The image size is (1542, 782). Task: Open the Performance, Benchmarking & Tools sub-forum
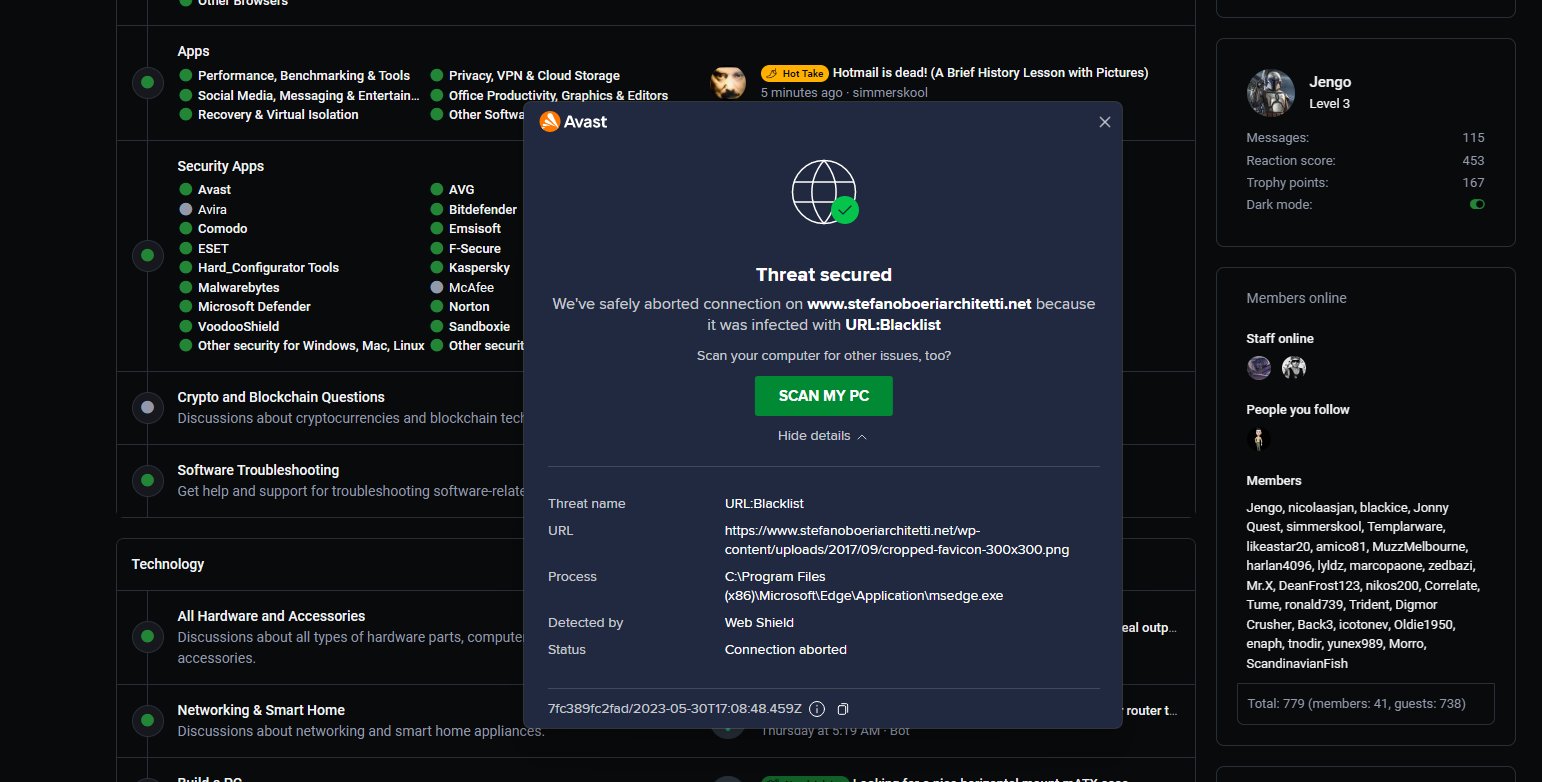tap(304, 76)
